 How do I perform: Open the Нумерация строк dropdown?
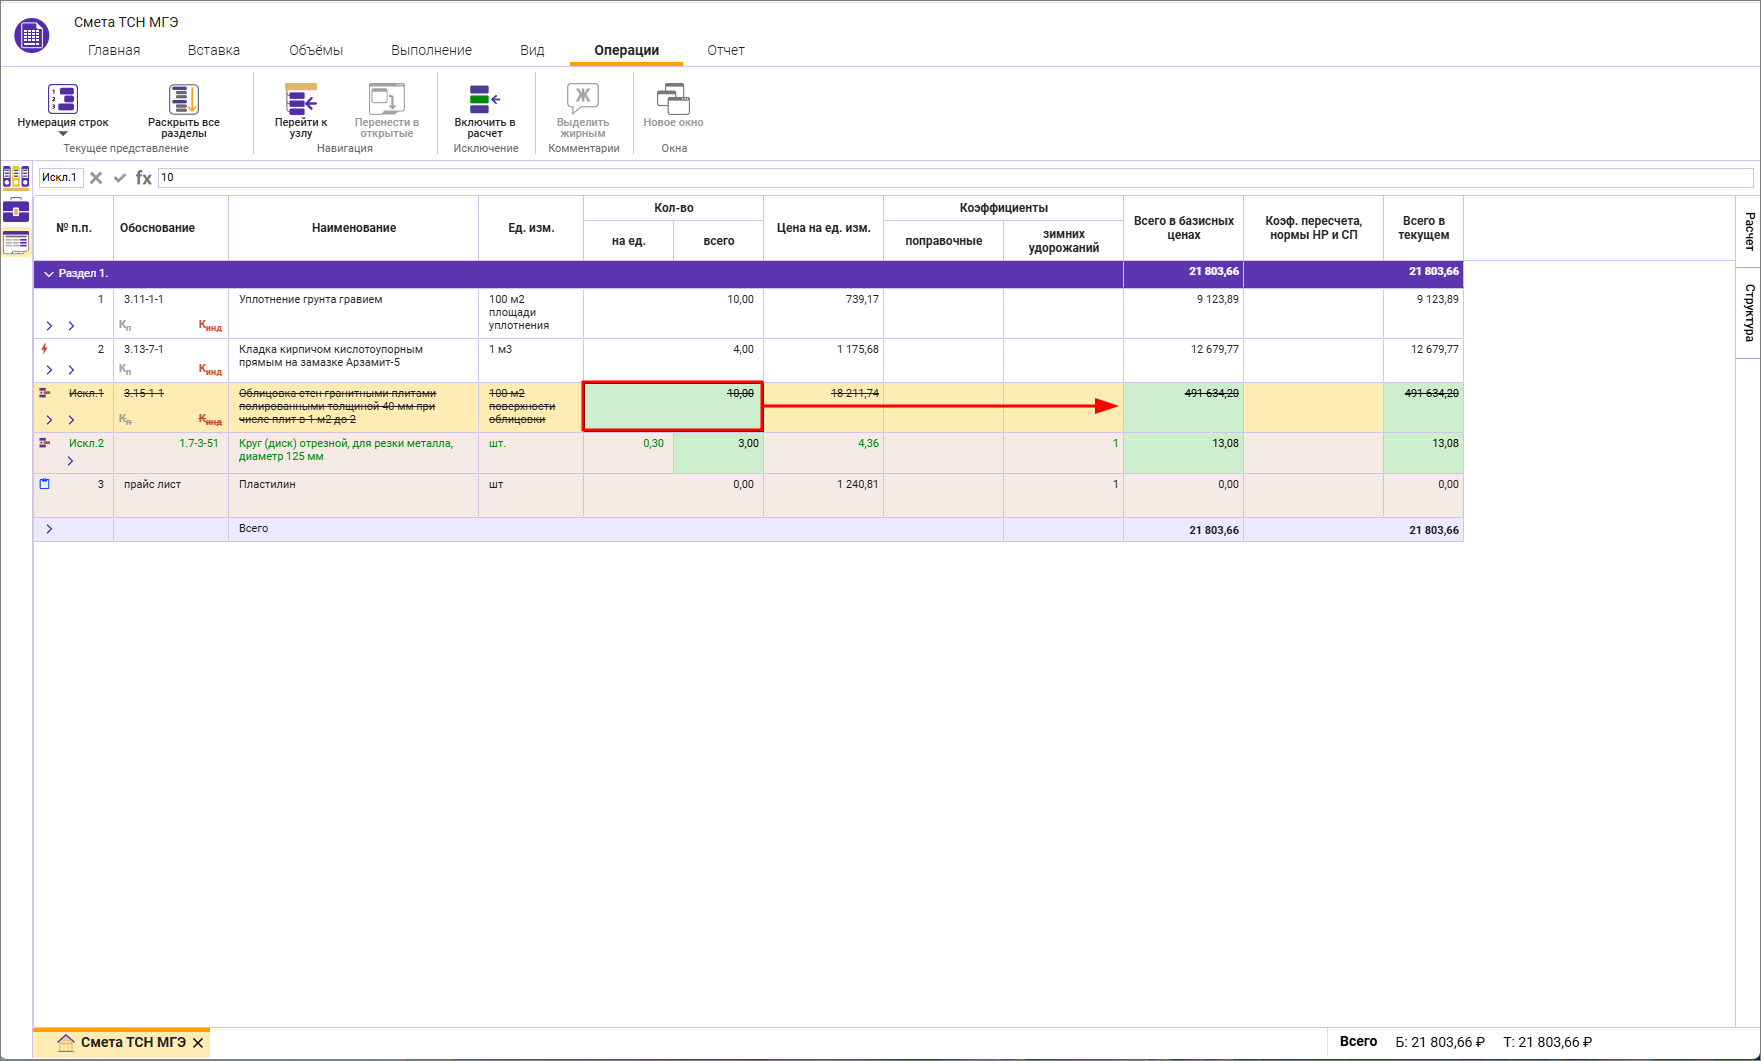click(63, 133)
